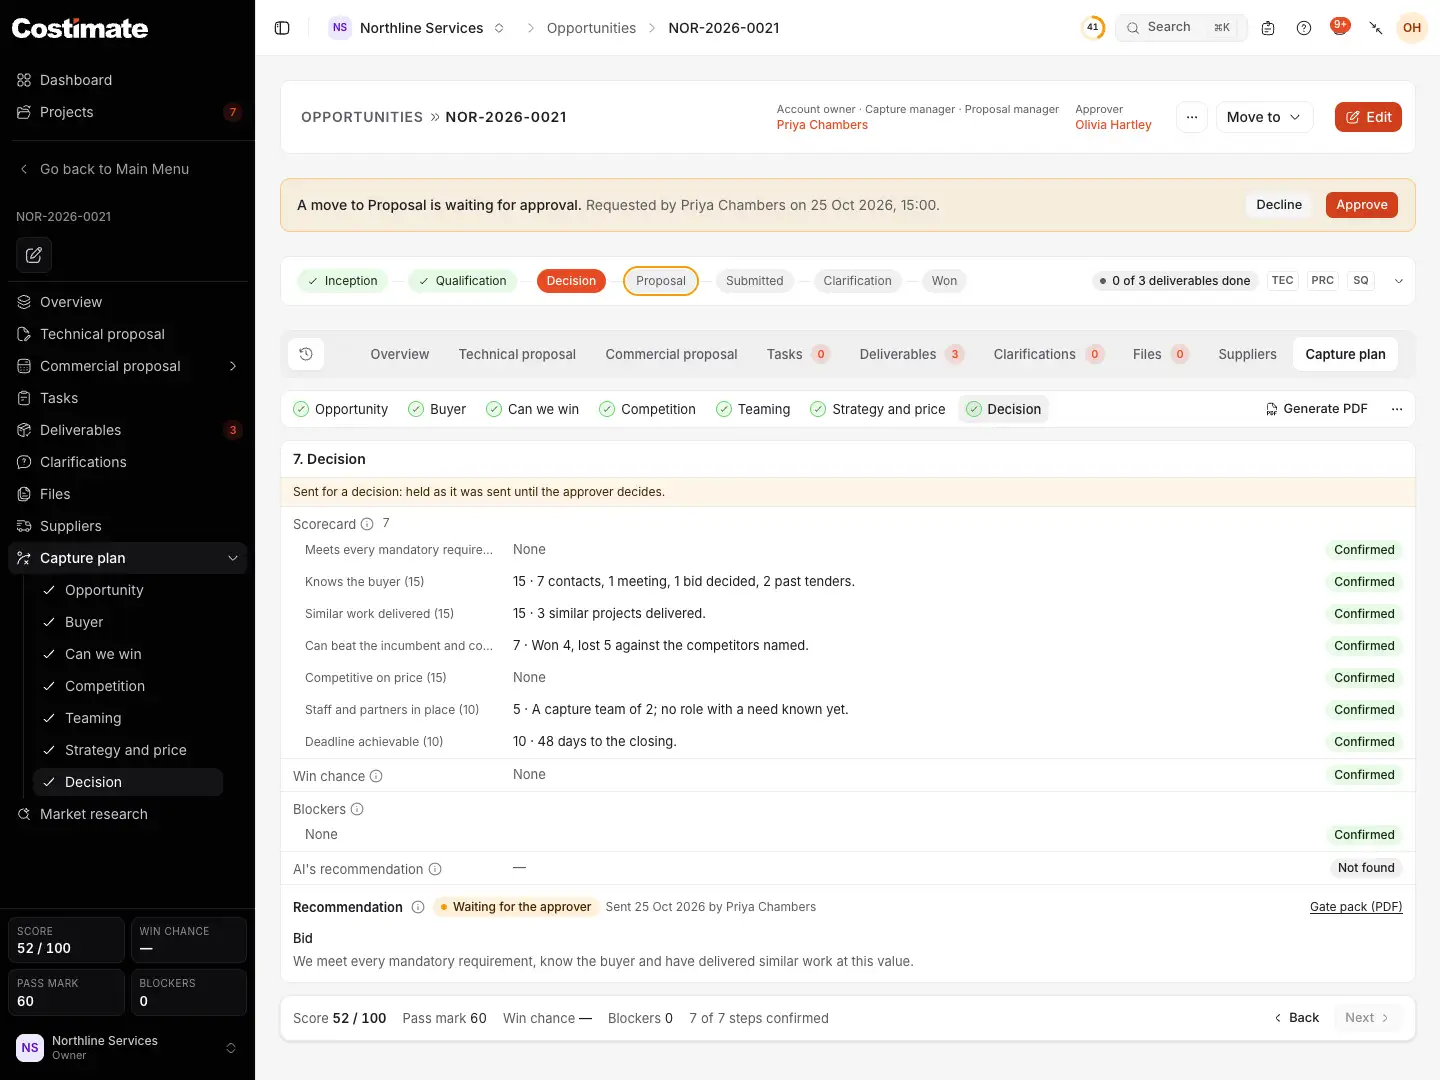Image resolution: width=1440 pixels, height=1080 pixels.
Task: Show Blockers info icon
Action: [x=357, y=809]
